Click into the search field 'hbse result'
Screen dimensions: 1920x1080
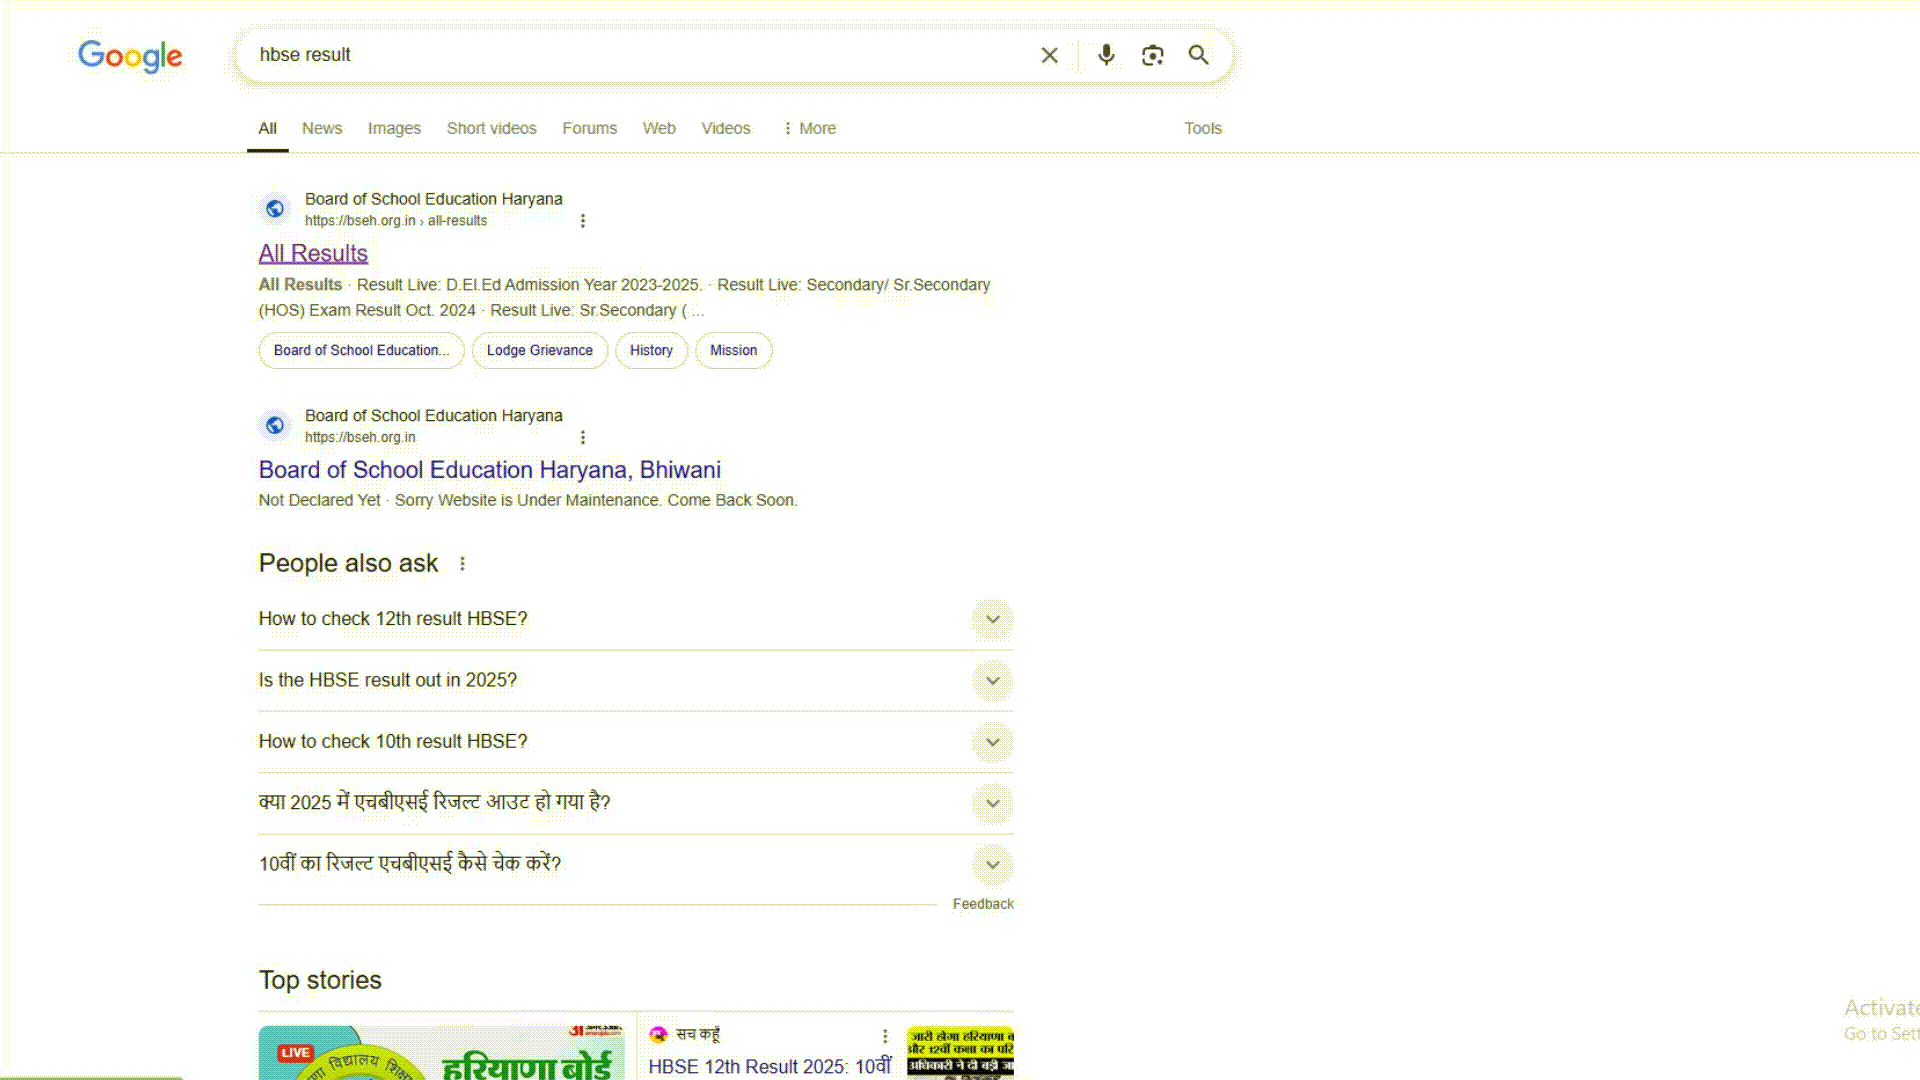(x=640, y=55)
